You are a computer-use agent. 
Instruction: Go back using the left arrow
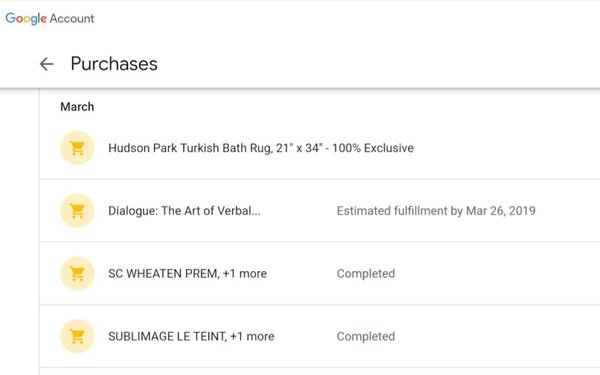(x=46, y=64)
